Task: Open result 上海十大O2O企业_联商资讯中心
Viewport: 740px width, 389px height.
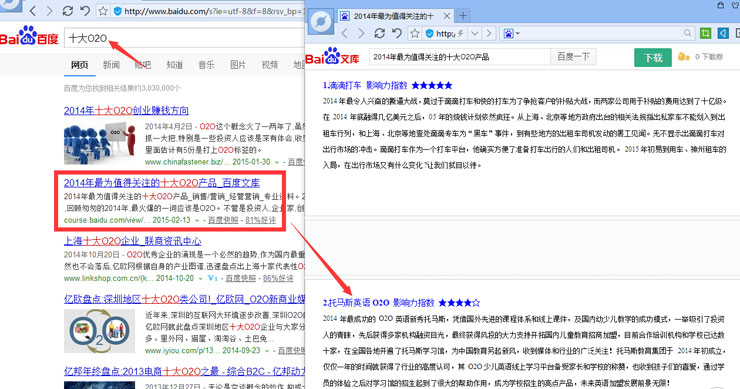Action: pos(133,241)
